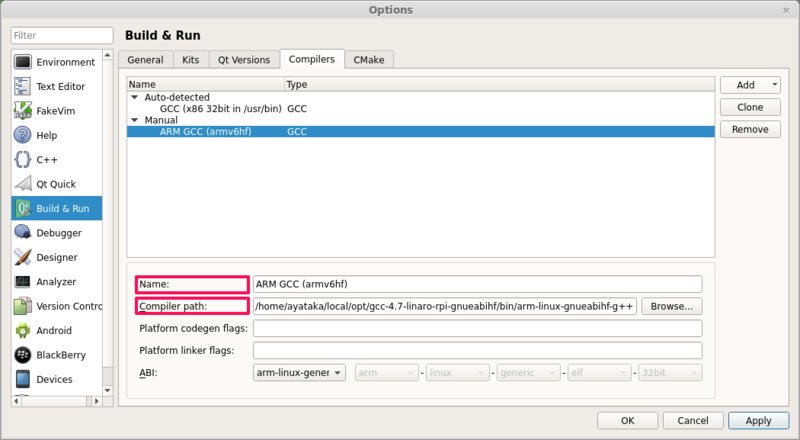The width and height of the screenshot is (800, 440).
Task: Click the Type column header
Action: pyautogui.click(x=499, y=84)
